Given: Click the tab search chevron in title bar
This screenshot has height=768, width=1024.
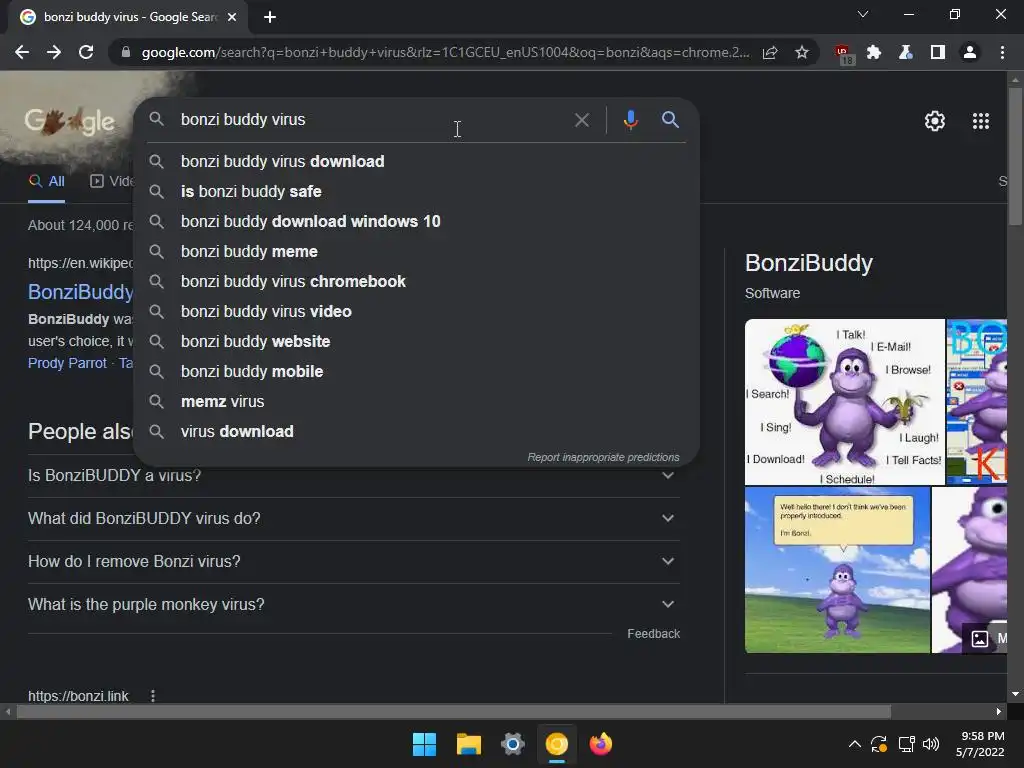Looking at the screenshot, I should (863, 14).
